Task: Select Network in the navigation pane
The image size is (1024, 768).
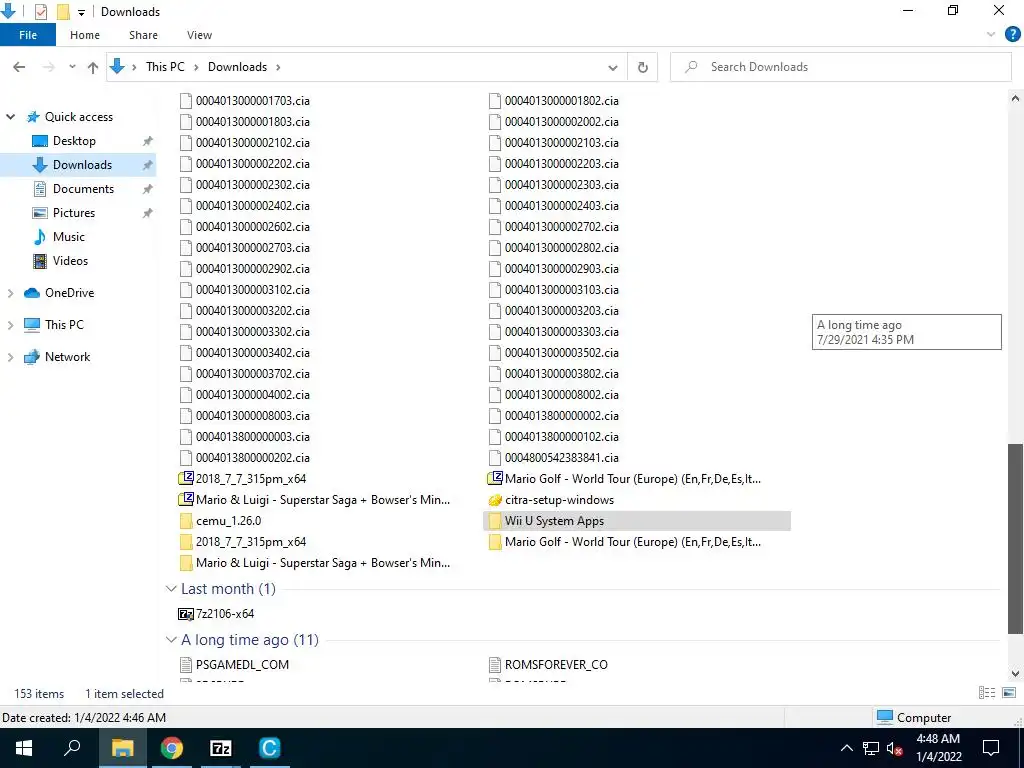Action: pyautogui.click(x=67, y=357)
